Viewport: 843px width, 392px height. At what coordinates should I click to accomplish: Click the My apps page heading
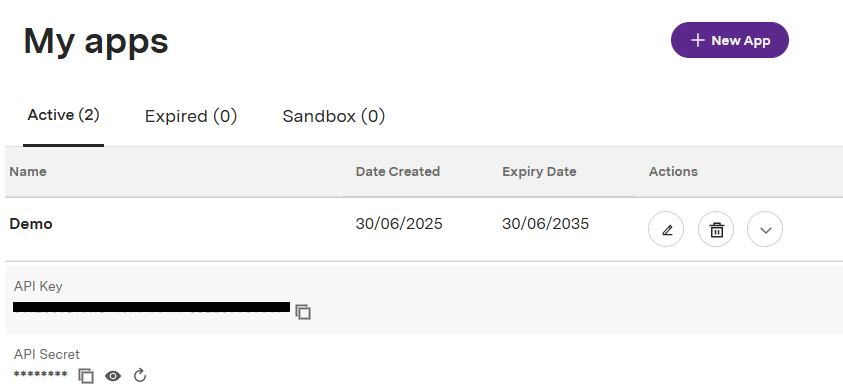[96, 42]
